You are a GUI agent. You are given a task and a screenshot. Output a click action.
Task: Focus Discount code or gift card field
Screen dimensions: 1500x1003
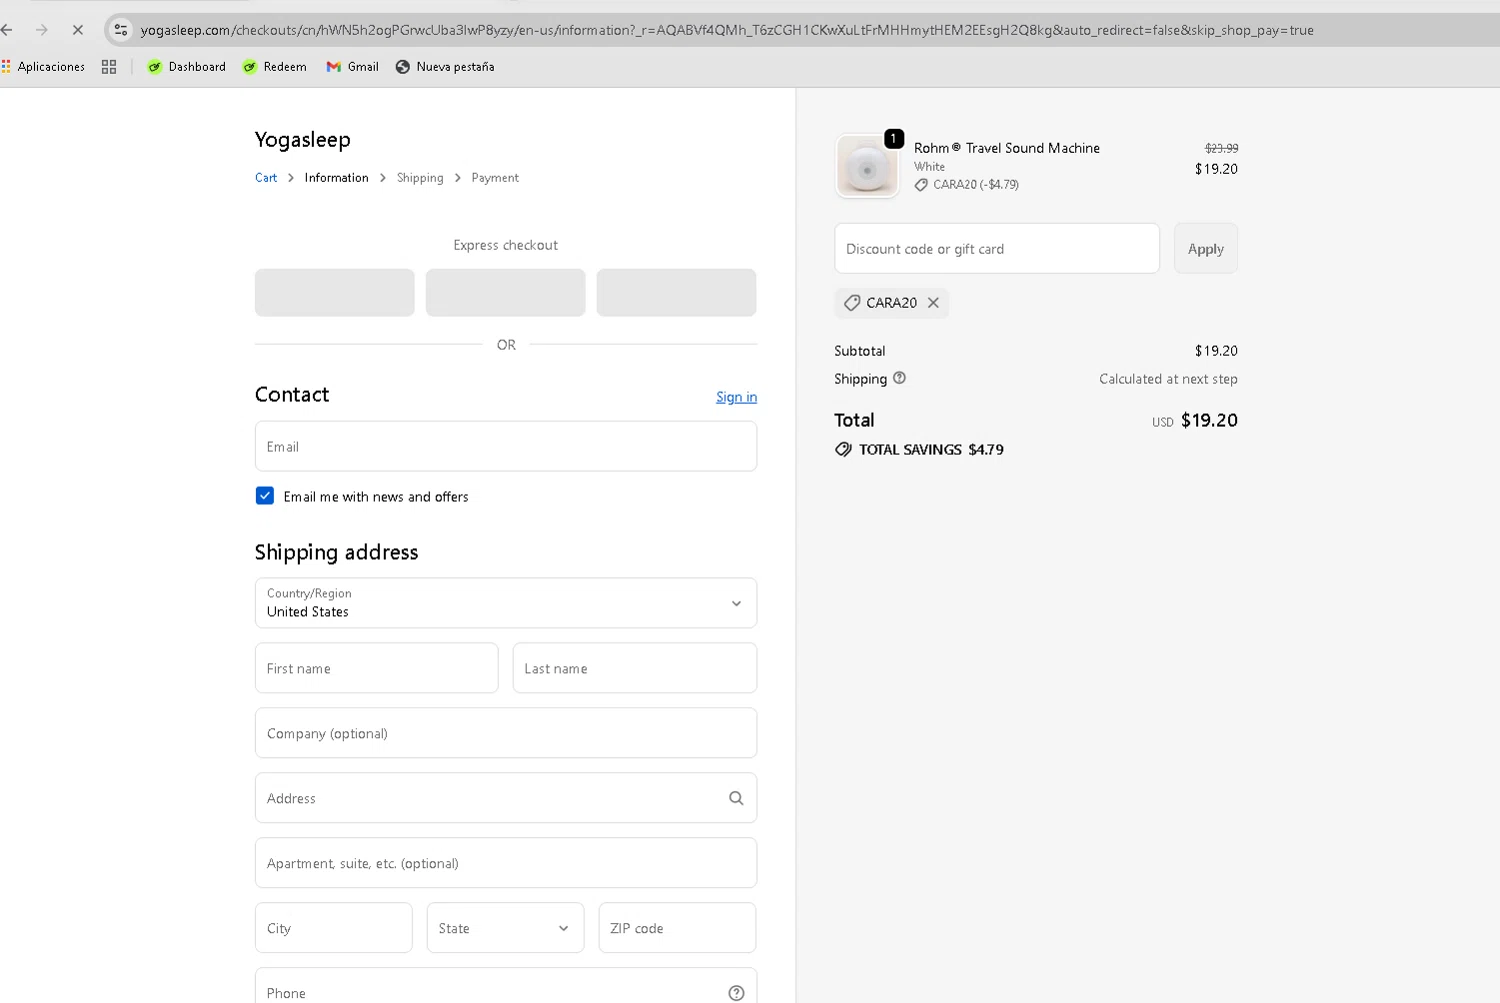pyautogui.click(x=997, y=248)
